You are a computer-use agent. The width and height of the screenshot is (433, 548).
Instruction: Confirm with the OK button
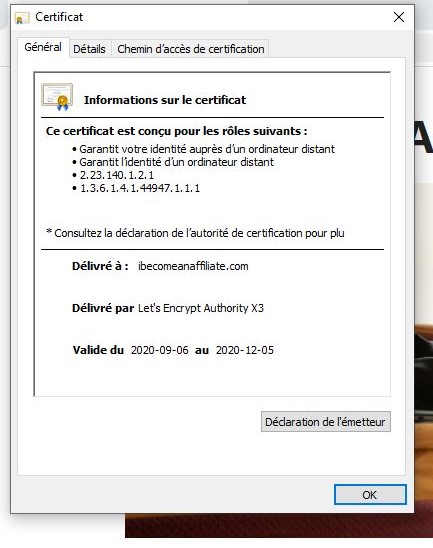point(370,495)
